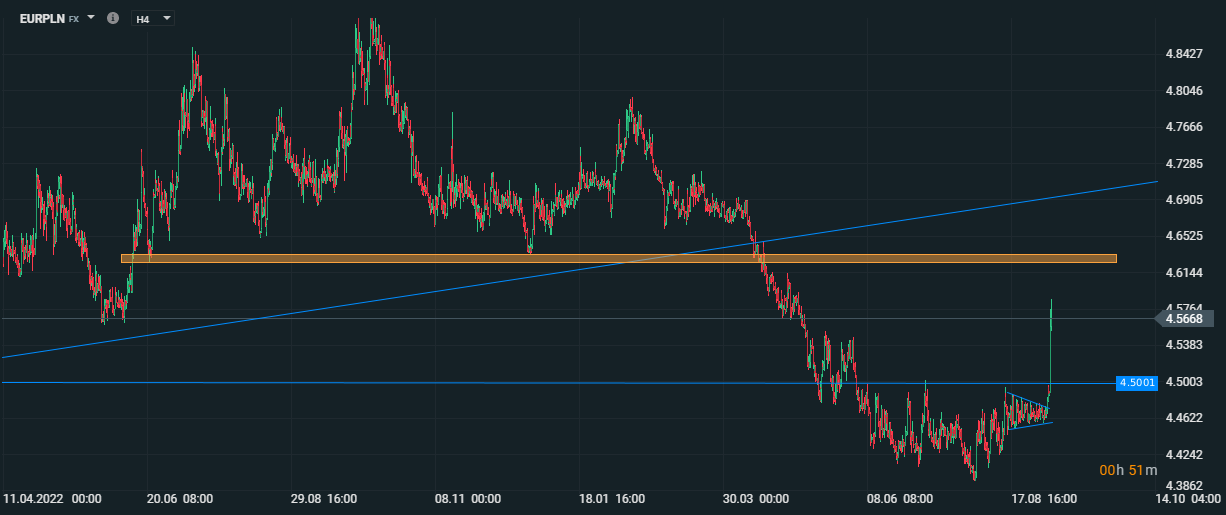Click the 4.8427 price axis value
Screen dimensions: 1226x515
tap(1183, 54)
